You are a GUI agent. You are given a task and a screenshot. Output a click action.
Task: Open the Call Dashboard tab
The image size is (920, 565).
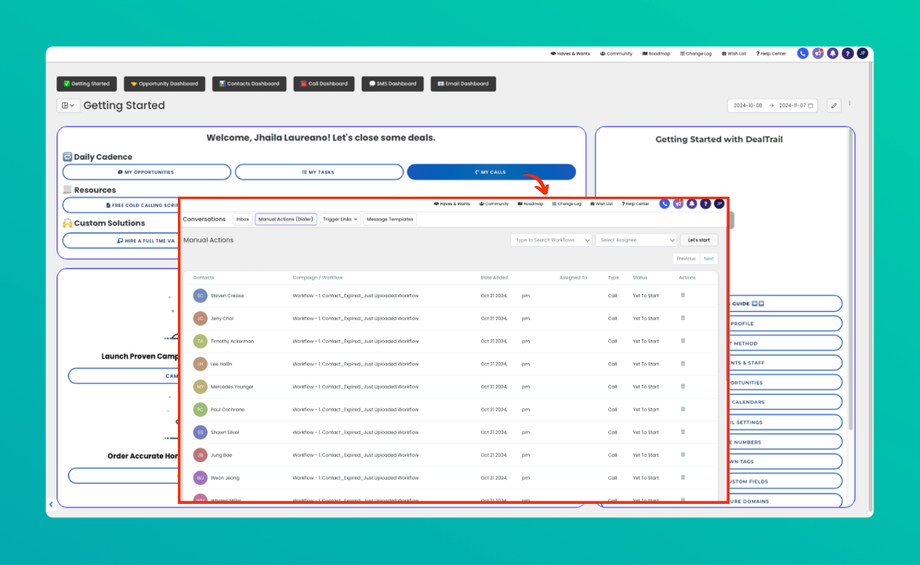pos(324,84)
